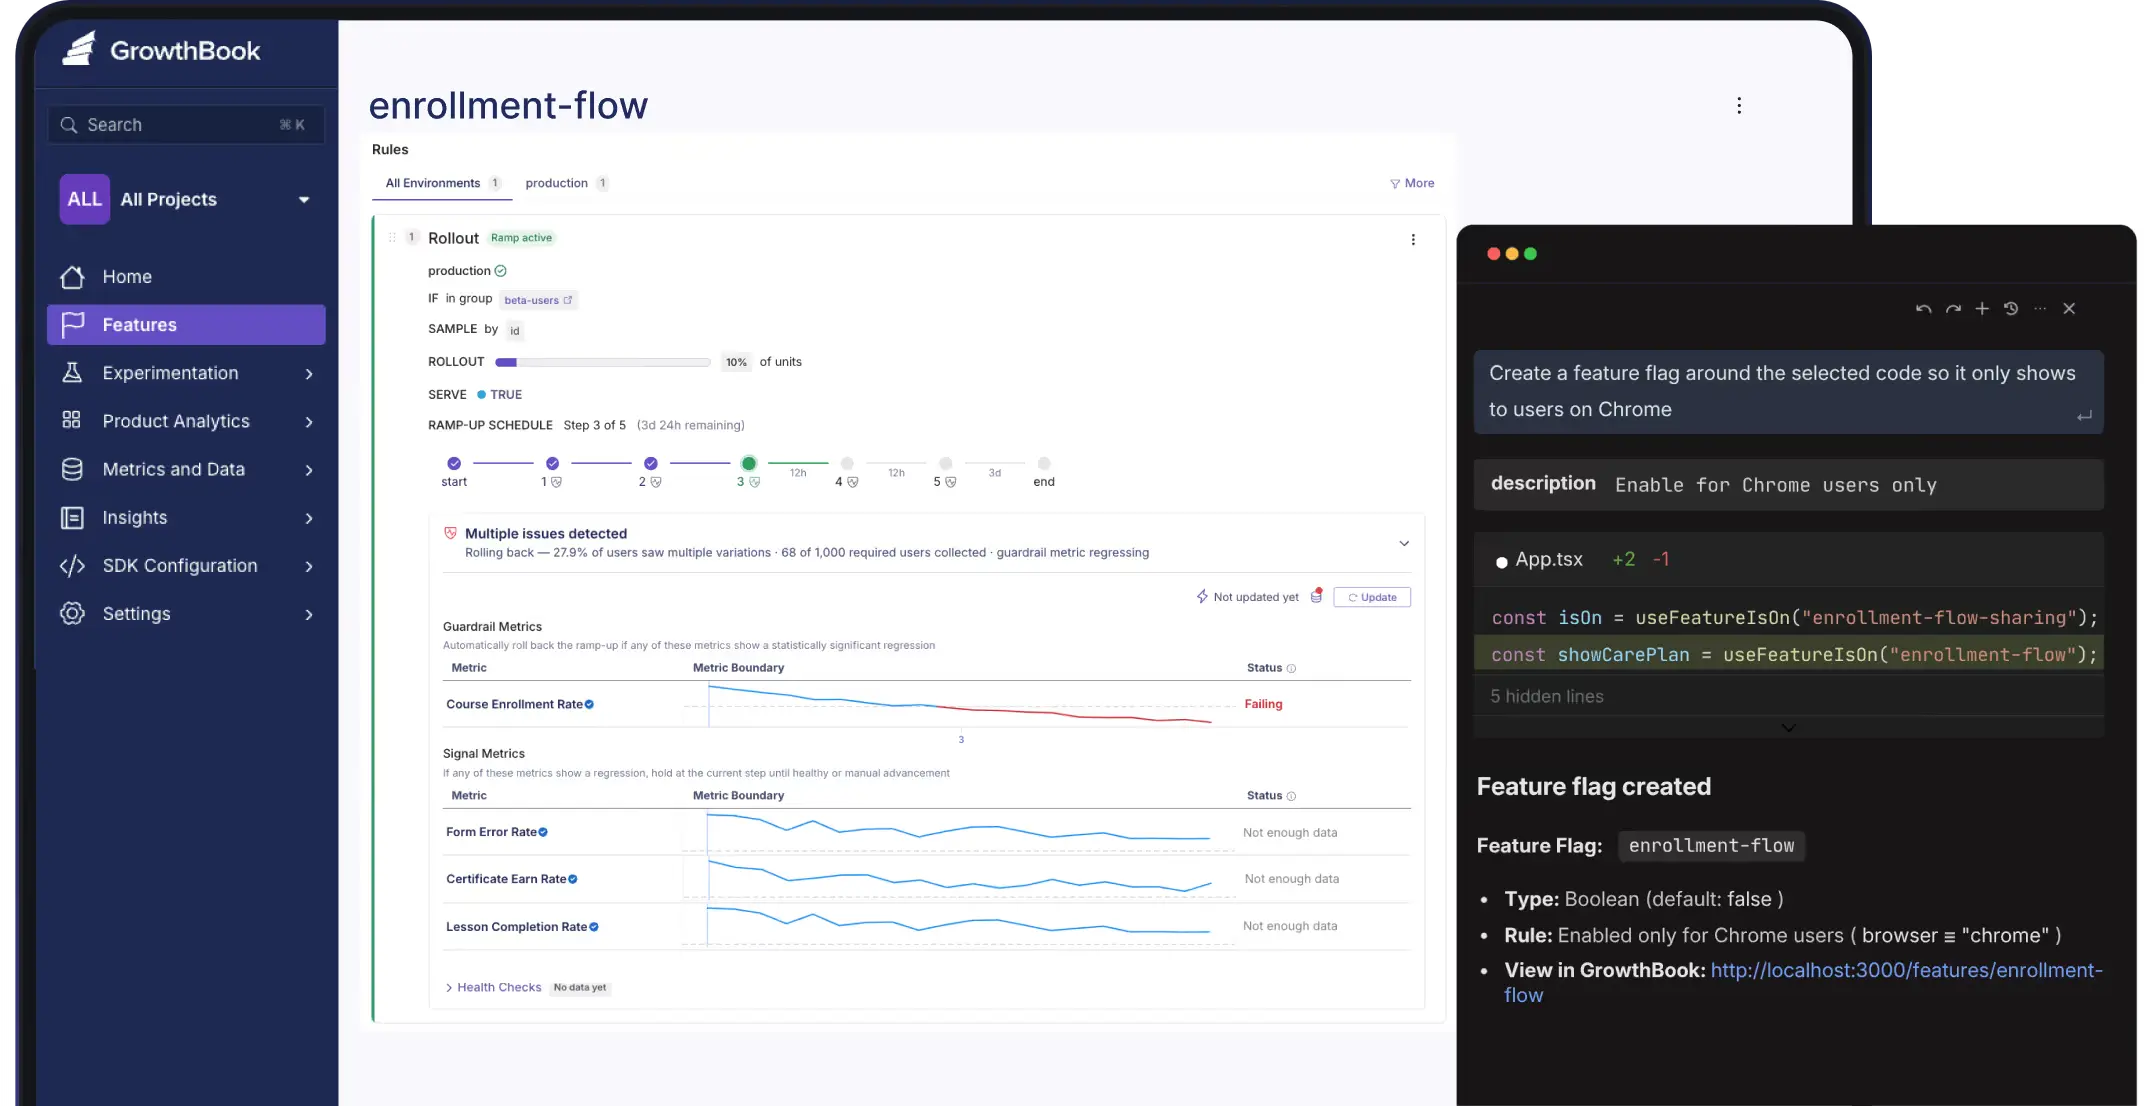Viewport: 2148px width, 1106px height.
Task: Click the redo arrow in code panel
Action: click(1953, 309)
